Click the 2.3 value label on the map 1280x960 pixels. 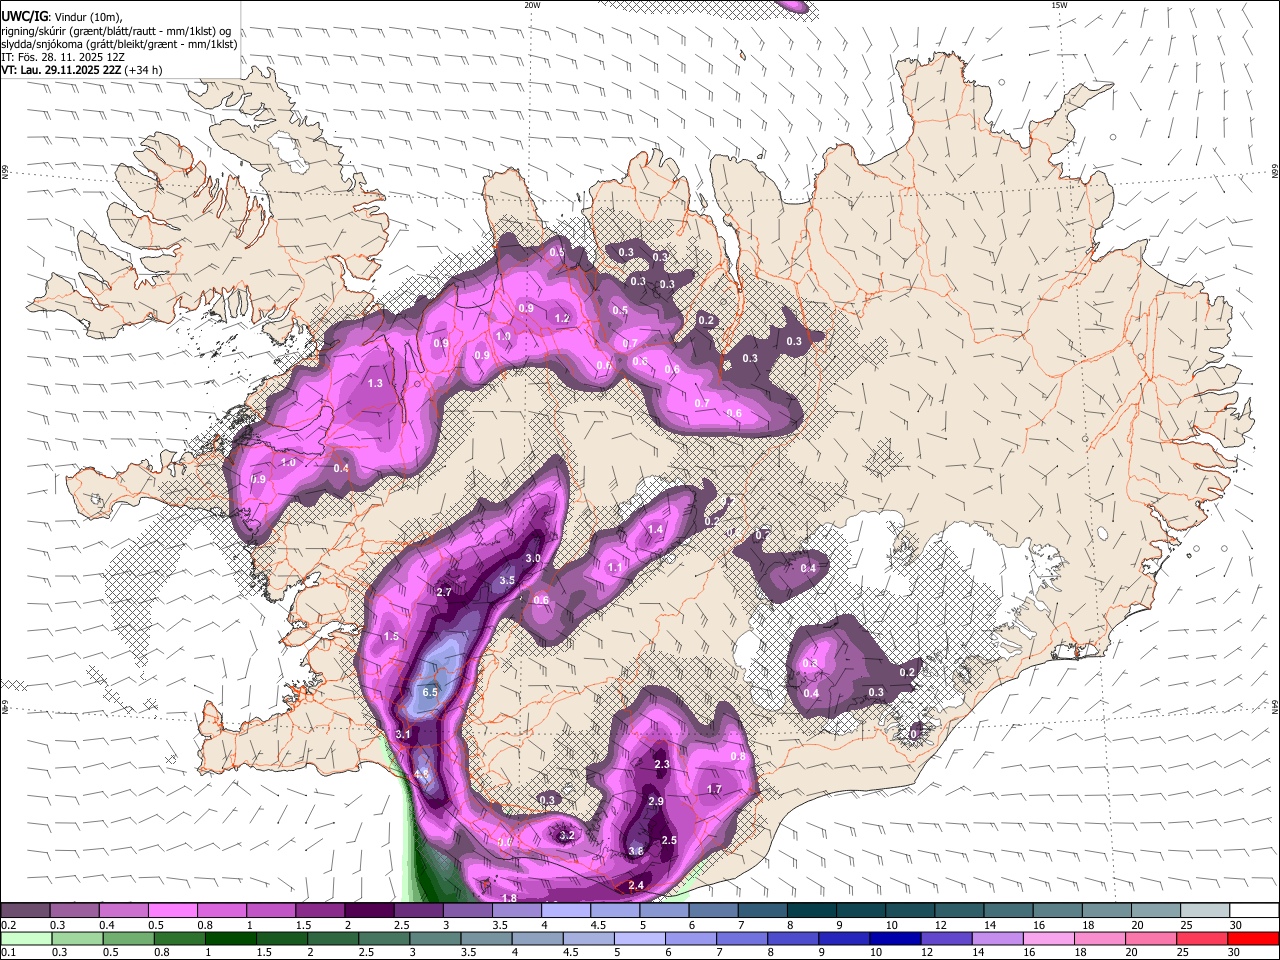(662, 764)
